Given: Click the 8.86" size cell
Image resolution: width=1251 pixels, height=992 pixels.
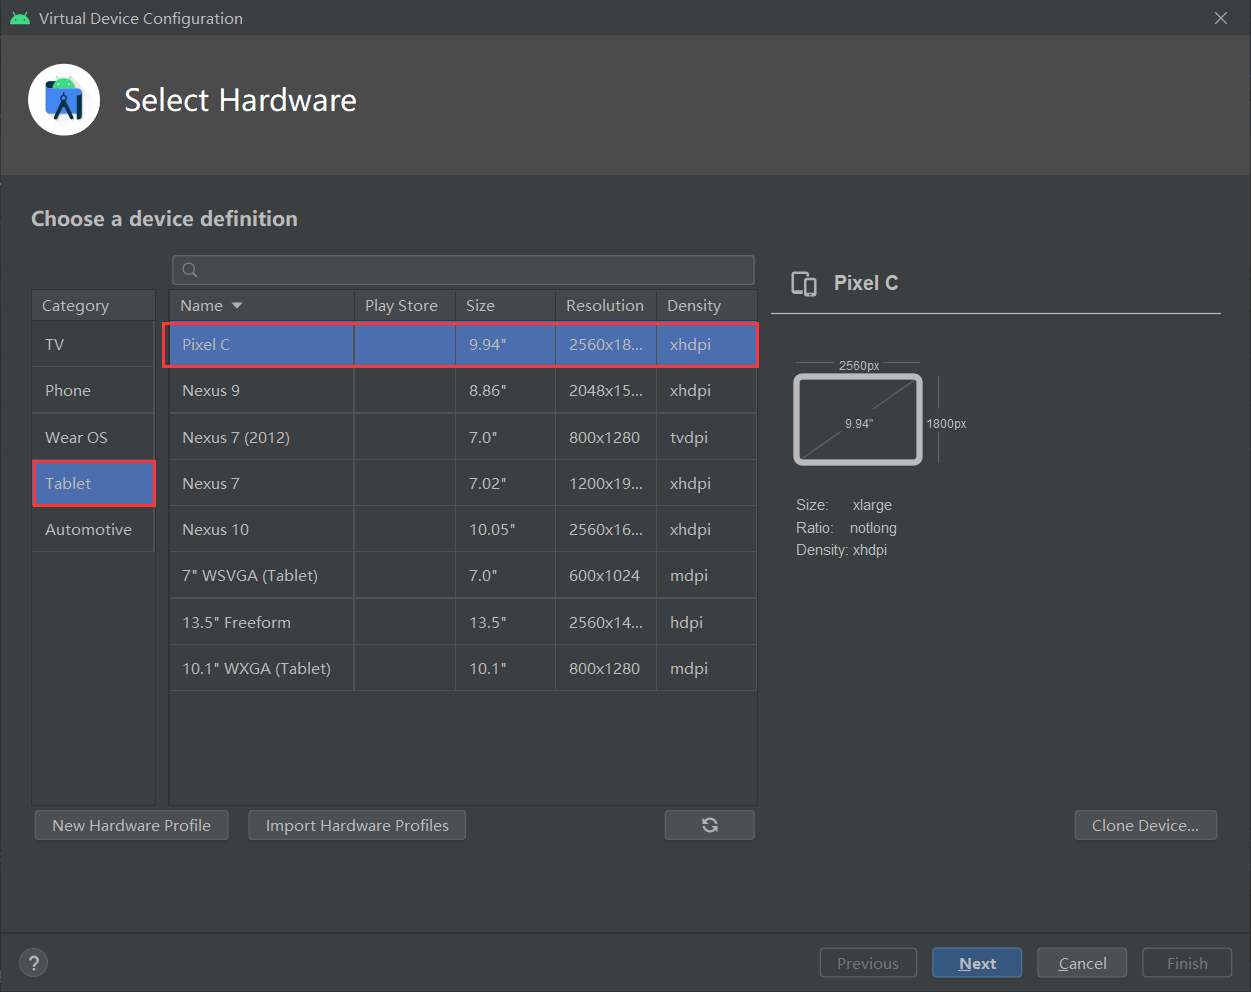Looking at the screenshot, I should [505, 390].
